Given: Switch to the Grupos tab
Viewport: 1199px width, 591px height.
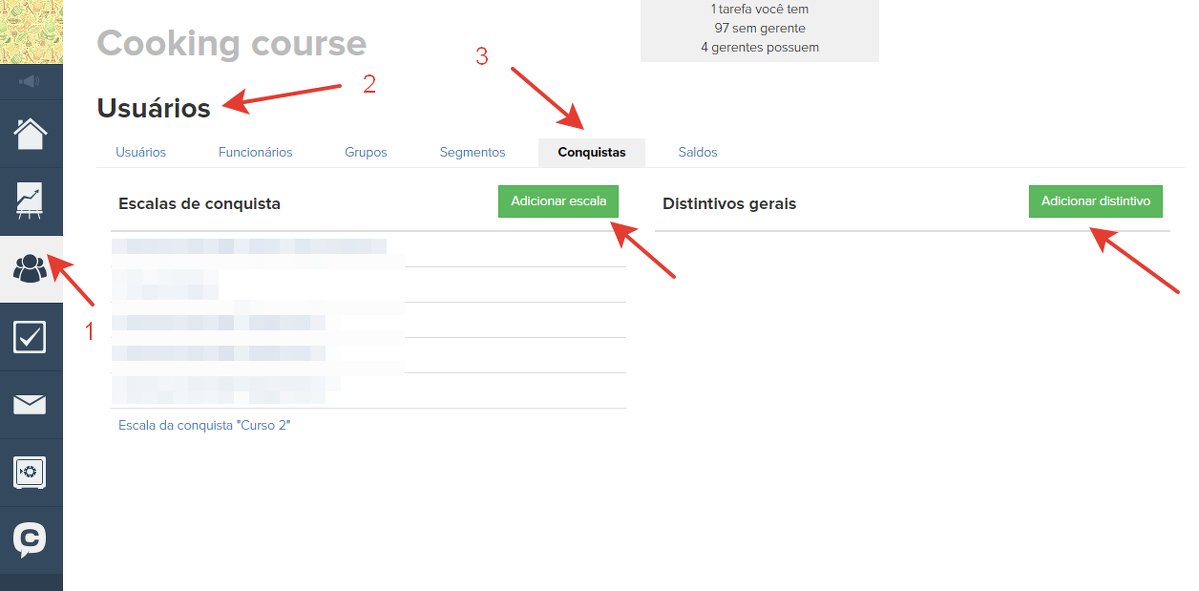Looking at the screenshot, I should point(366,152).
